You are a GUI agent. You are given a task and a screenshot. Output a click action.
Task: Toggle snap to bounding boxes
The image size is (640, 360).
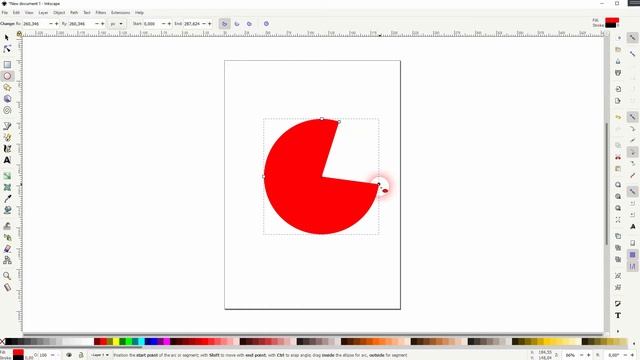tap(632, 54)
